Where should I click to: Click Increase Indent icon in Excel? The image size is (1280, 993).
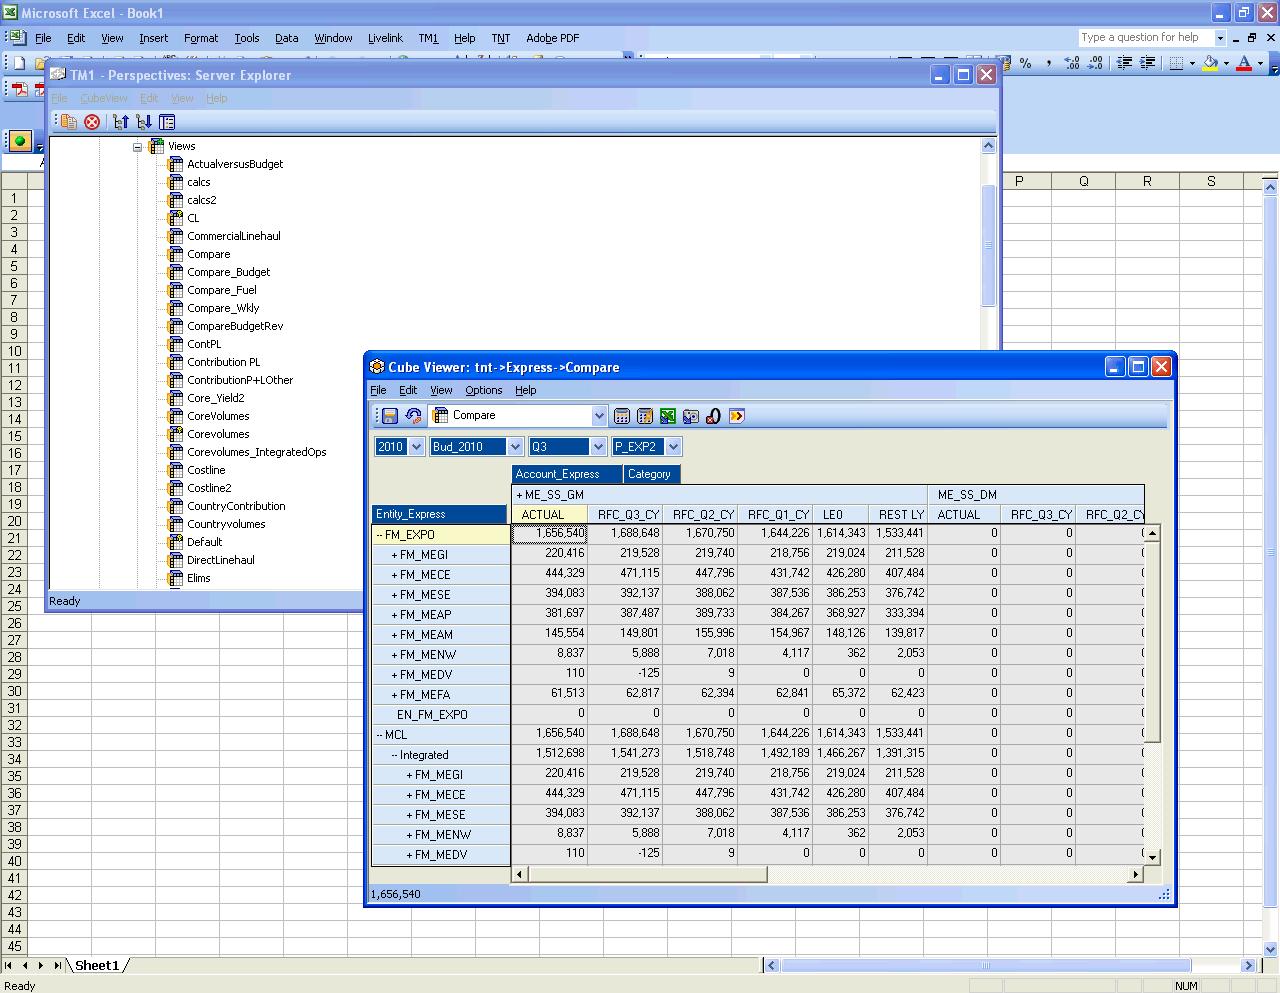[x=1147, y=63]
